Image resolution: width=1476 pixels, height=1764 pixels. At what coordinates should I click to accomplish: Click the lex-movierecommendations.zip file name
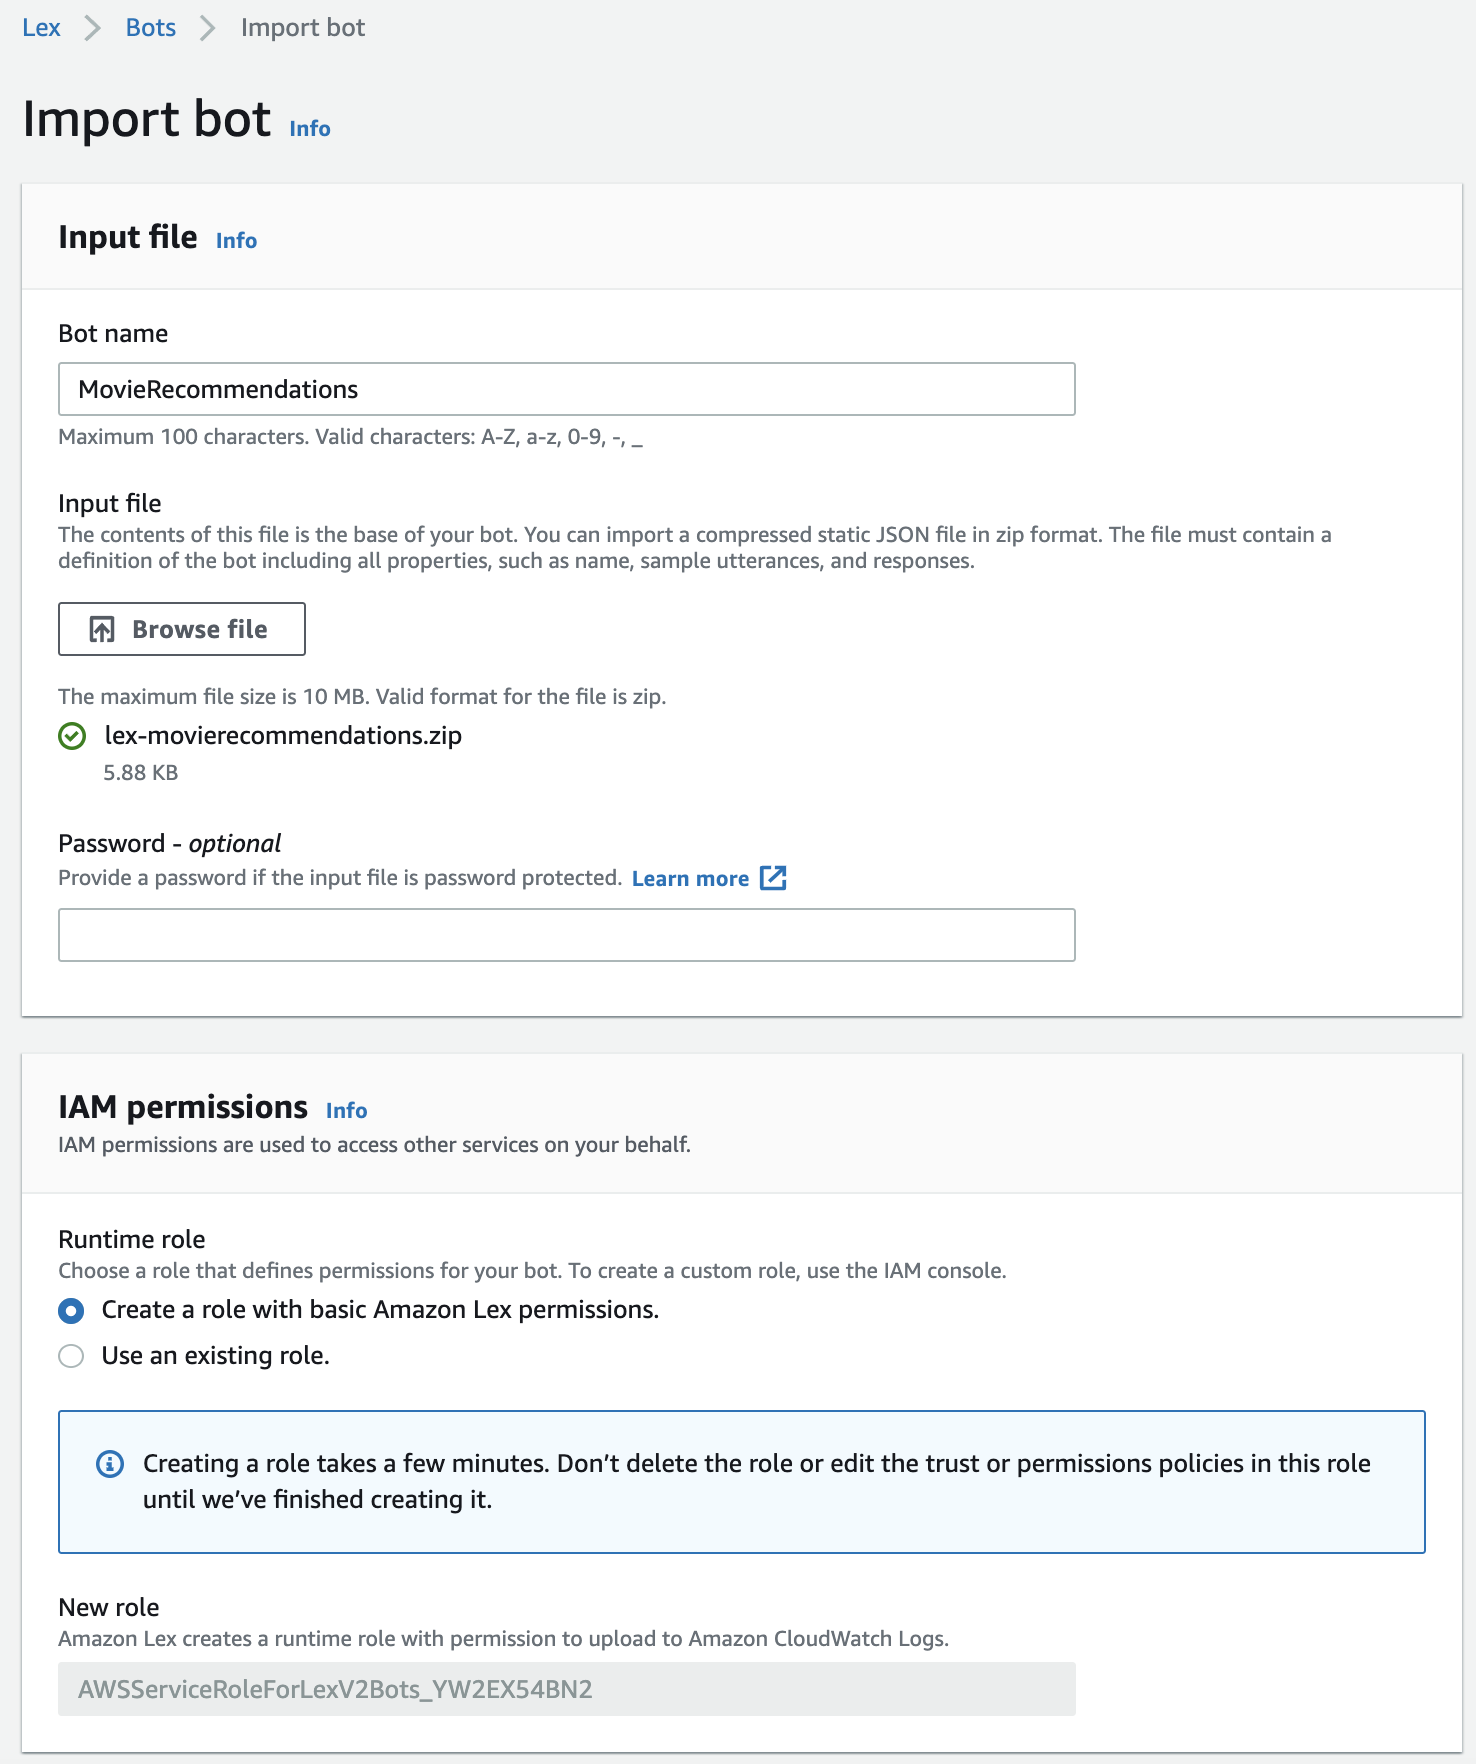(283, 736)
